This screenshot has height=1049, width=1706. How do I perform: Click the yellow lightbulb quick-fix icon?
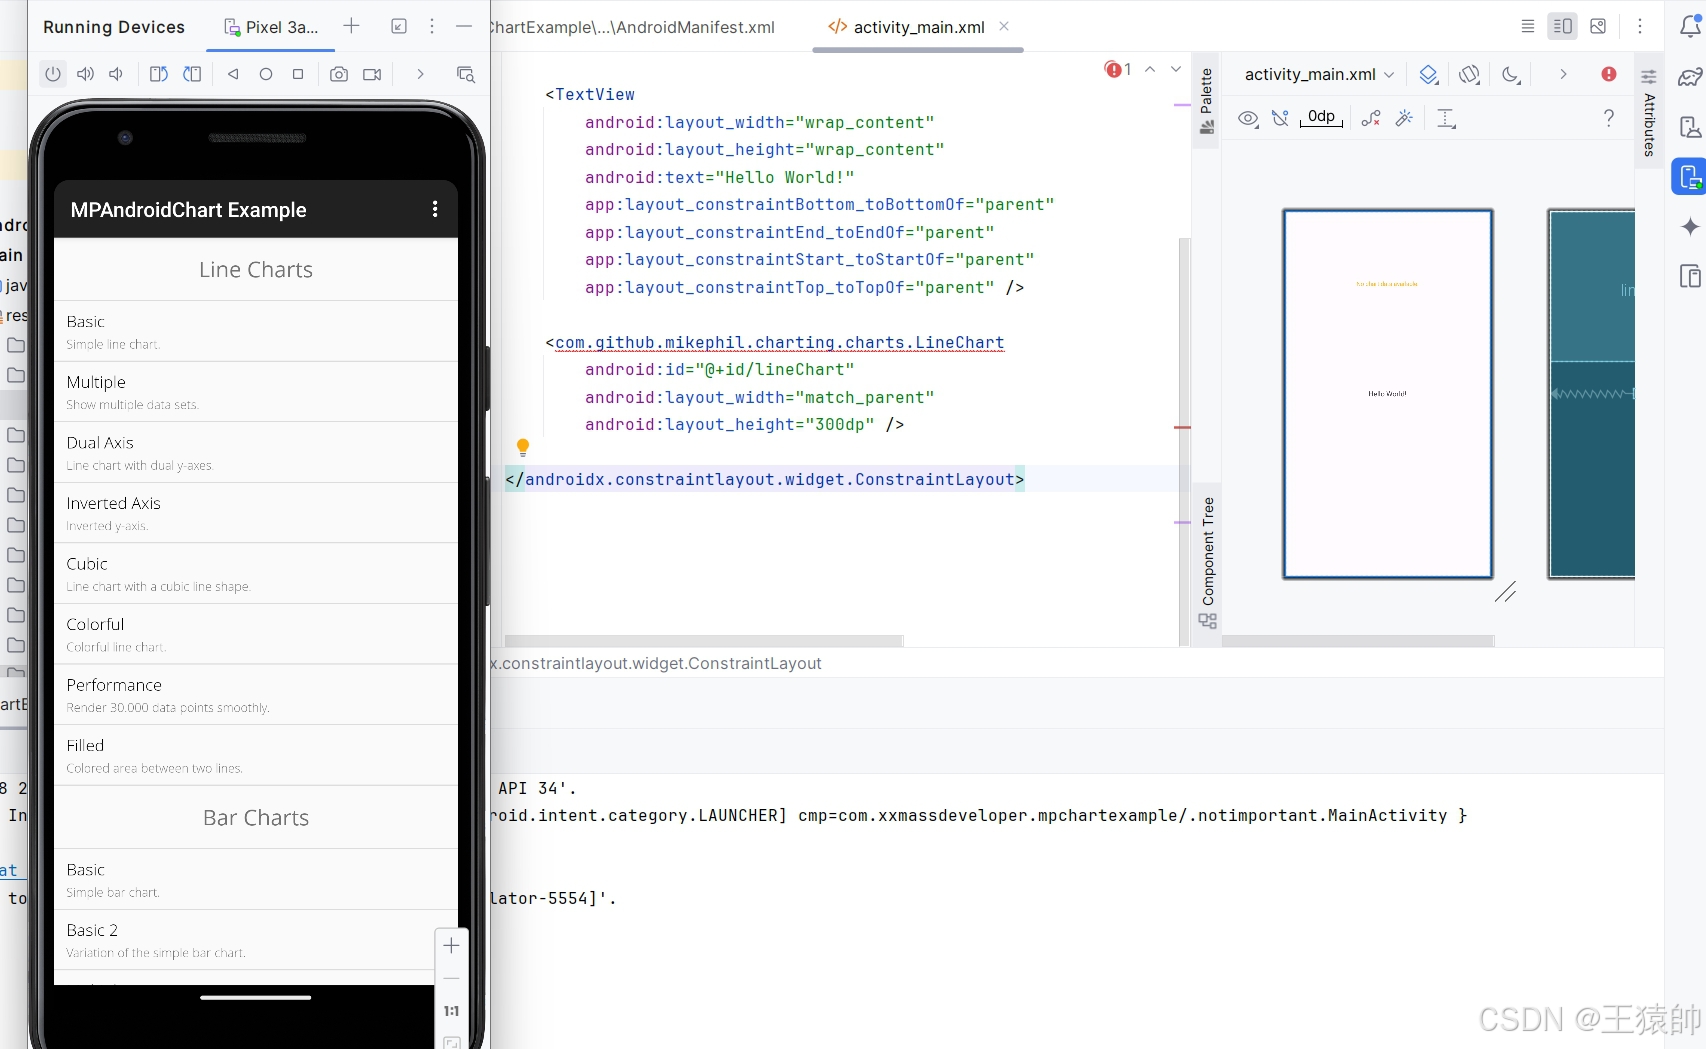[522, 447]
